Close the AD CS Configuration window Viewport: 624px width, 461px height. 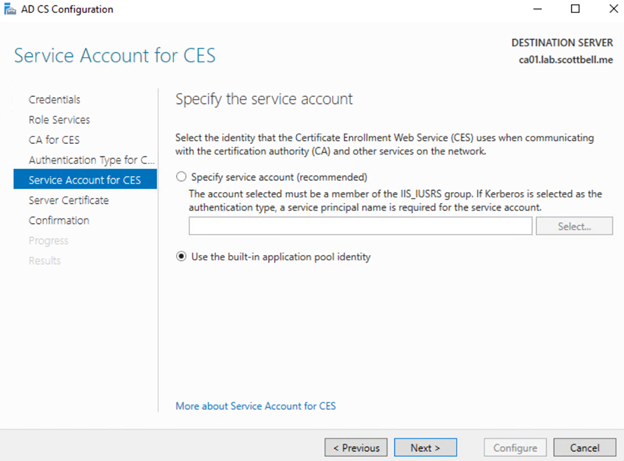603,10
